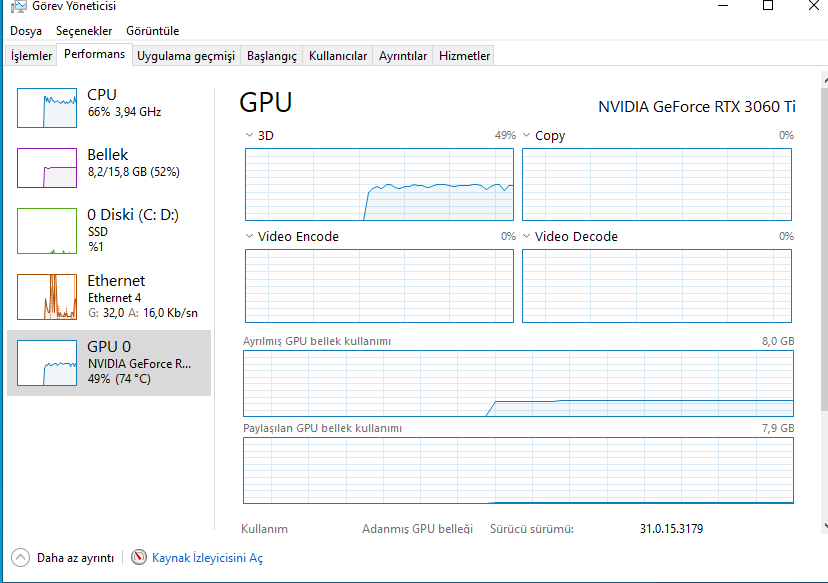The width and height of the screenshot is (828, 583).
Task: Open the Disk 0 graph thumbnail
Action: click(x=47, y=230)
